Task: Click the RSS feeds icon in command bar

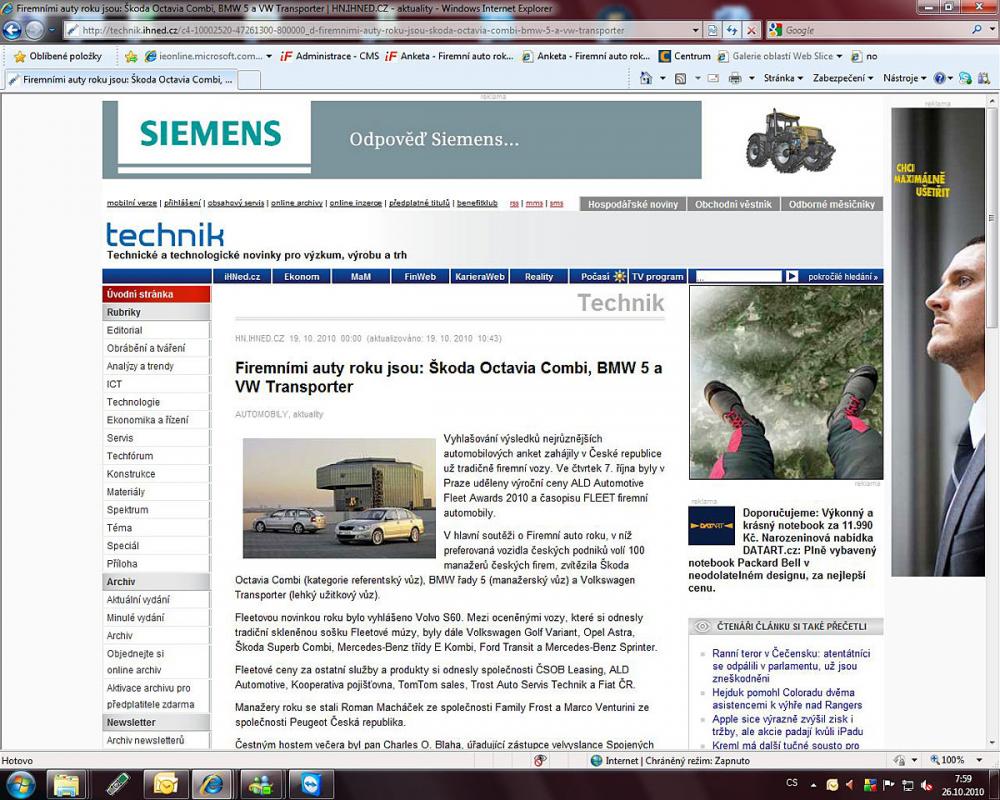Action: pyautogui.click(x=680, y=78)
